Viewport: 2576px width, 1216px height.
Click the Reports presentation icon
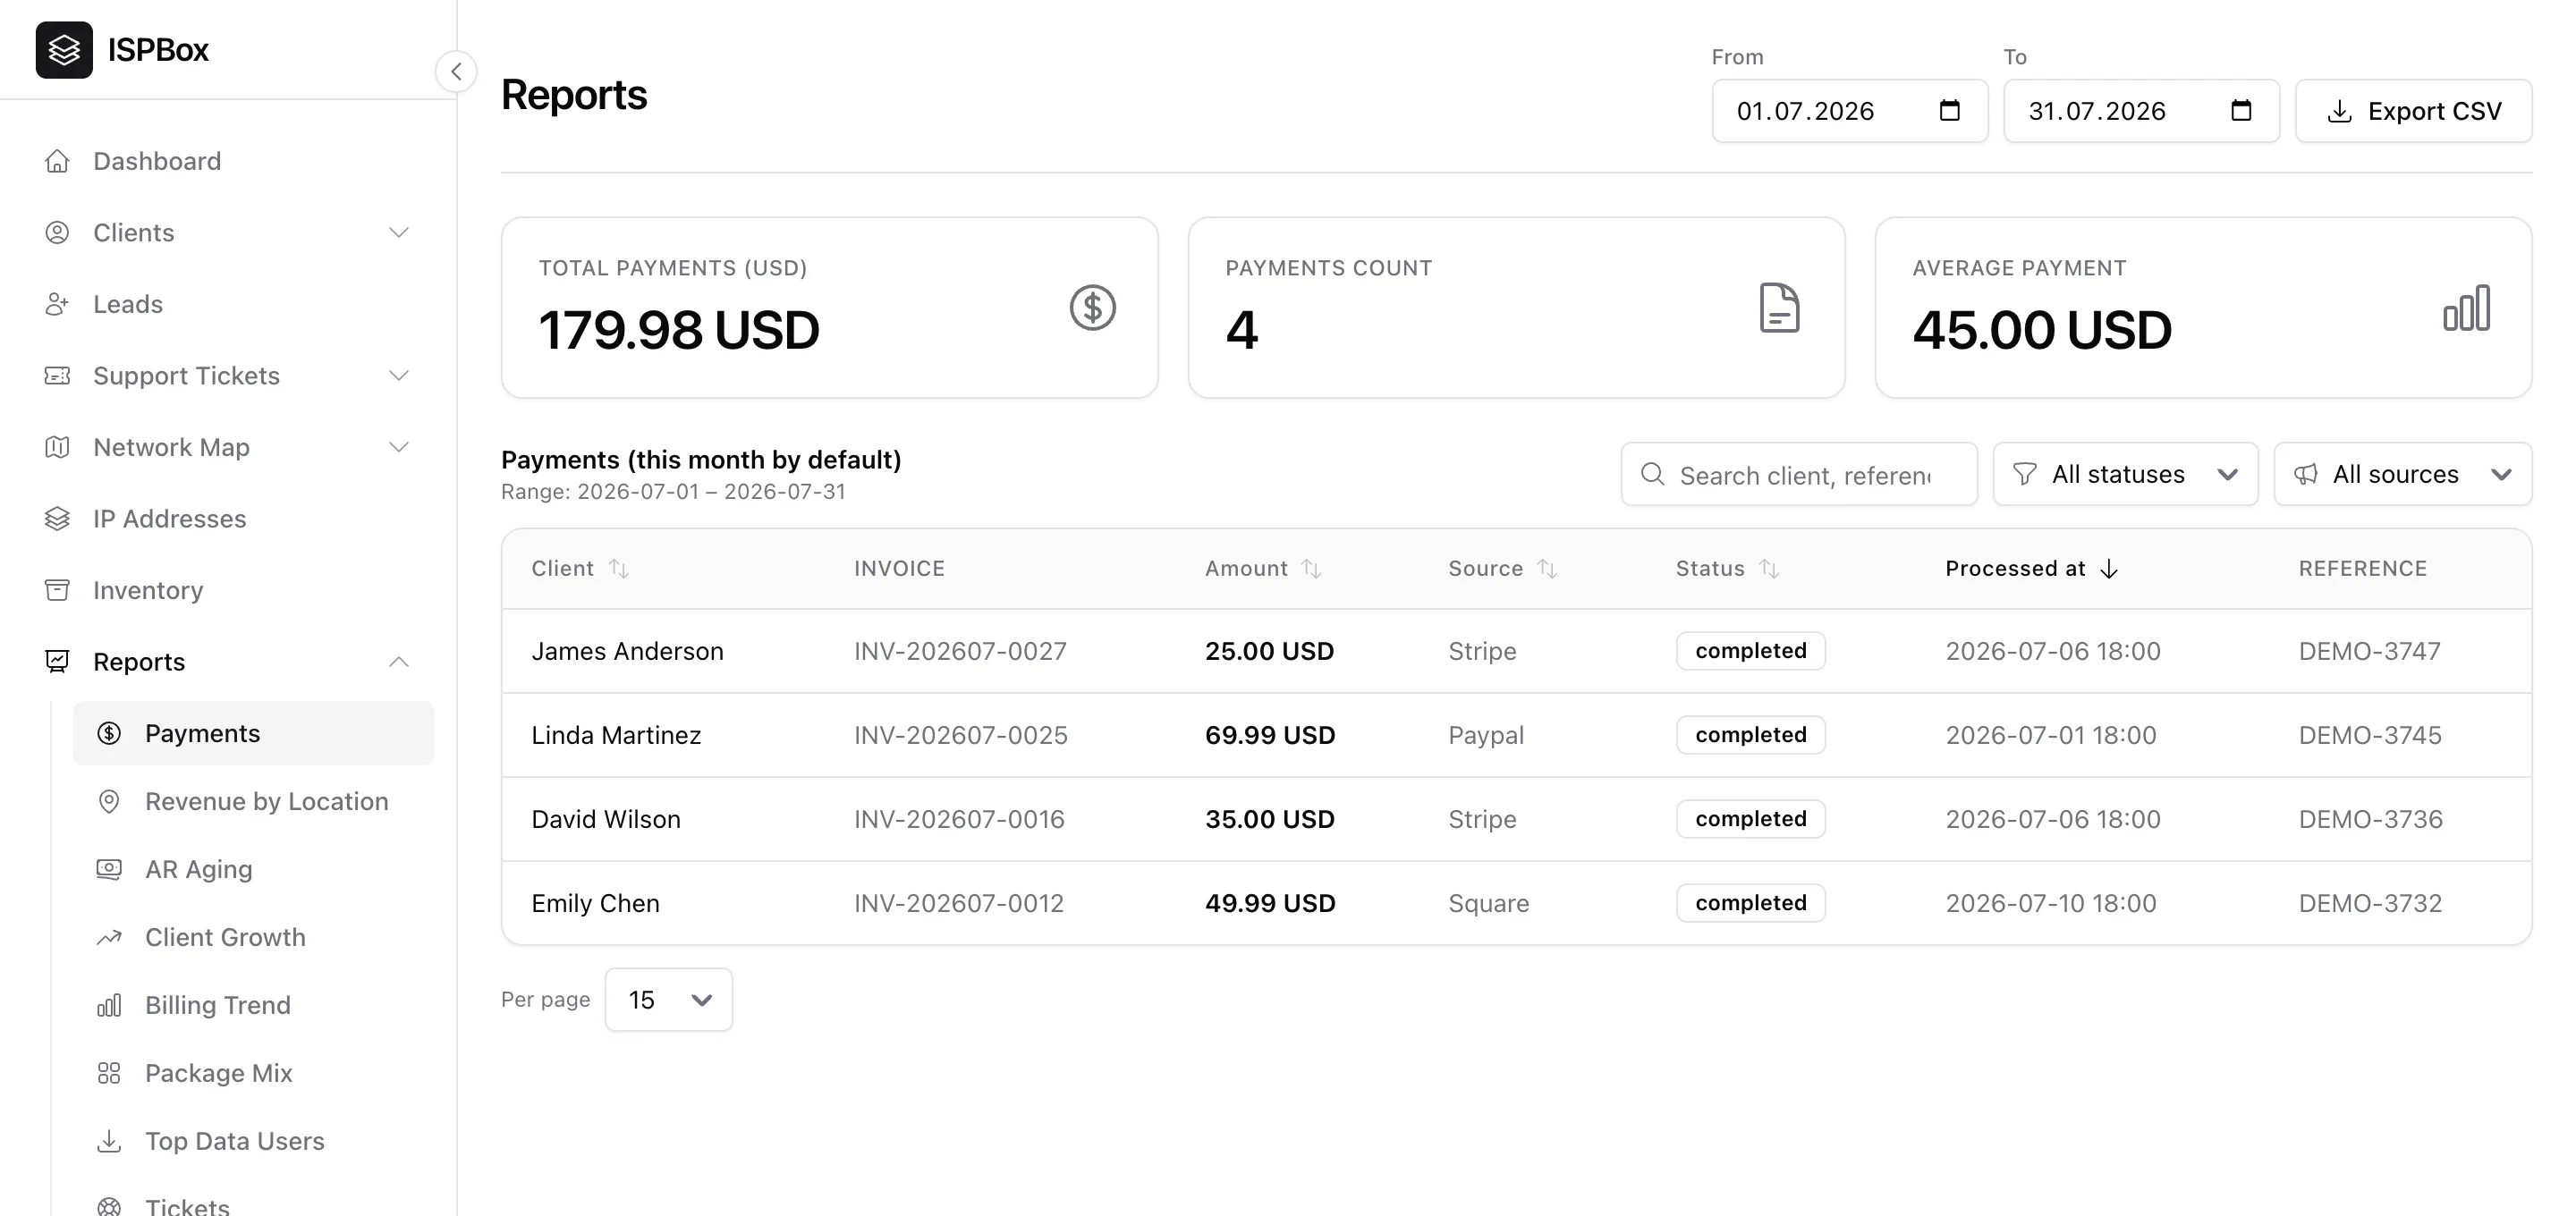click(x=57, y=661)
